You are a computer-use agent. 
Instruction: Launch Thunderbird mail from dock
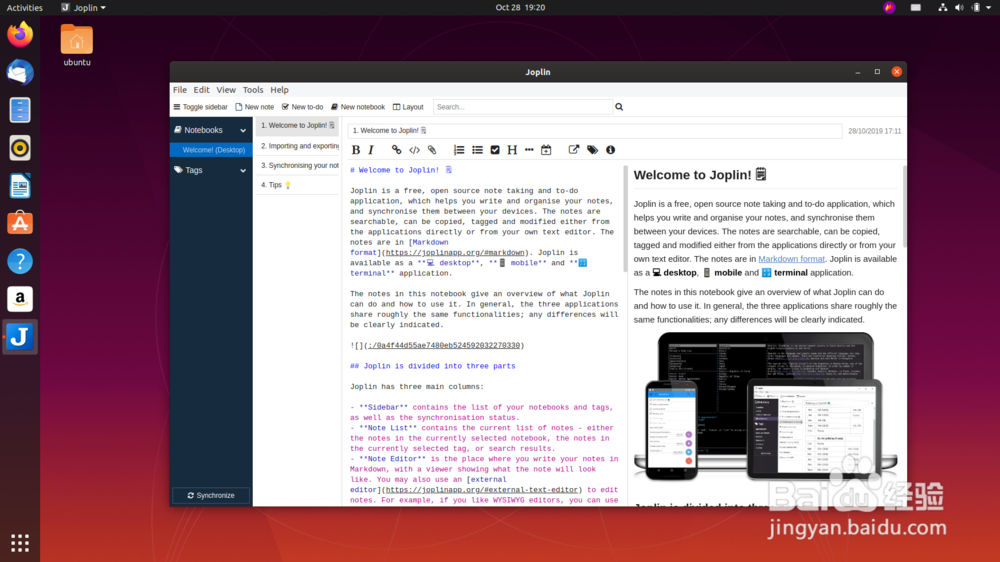[x=20, y=72]
